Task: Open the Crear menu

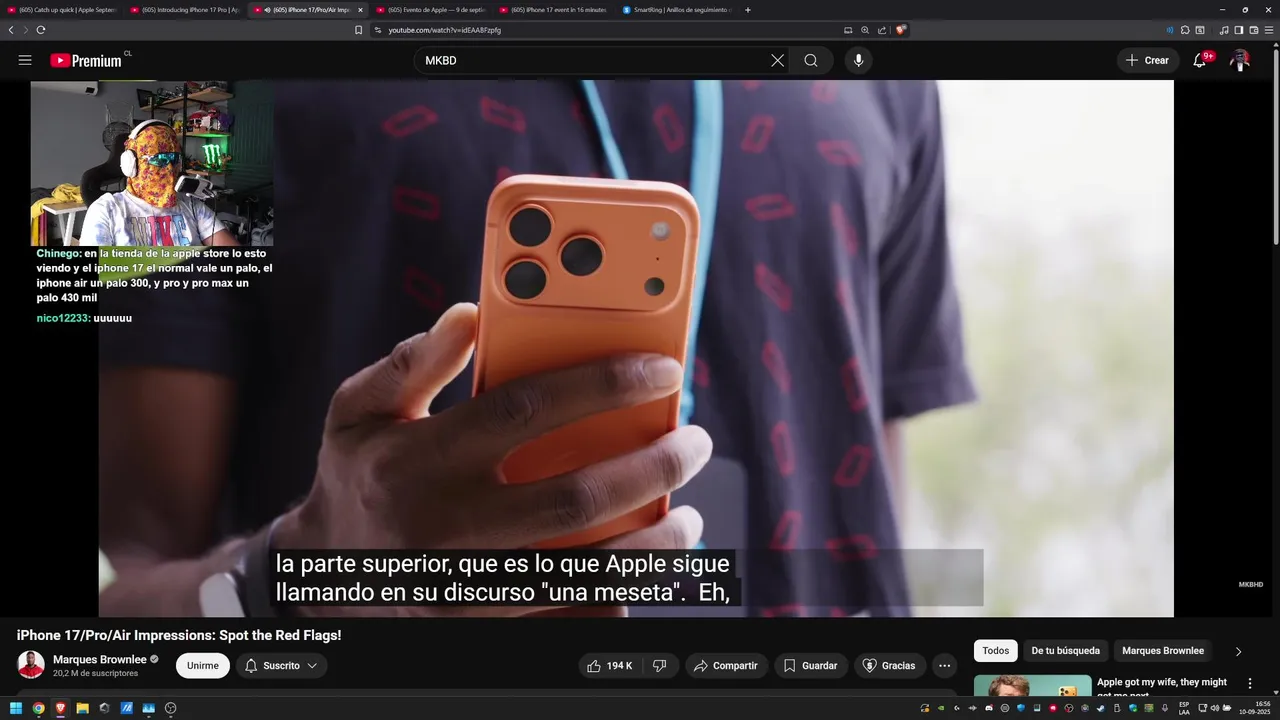Action: tap(1147, 60)
